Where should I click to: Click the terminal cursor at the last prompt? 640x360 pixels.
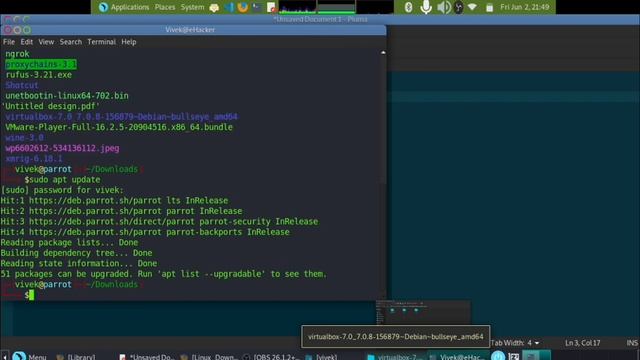click(x=31, y=295)
